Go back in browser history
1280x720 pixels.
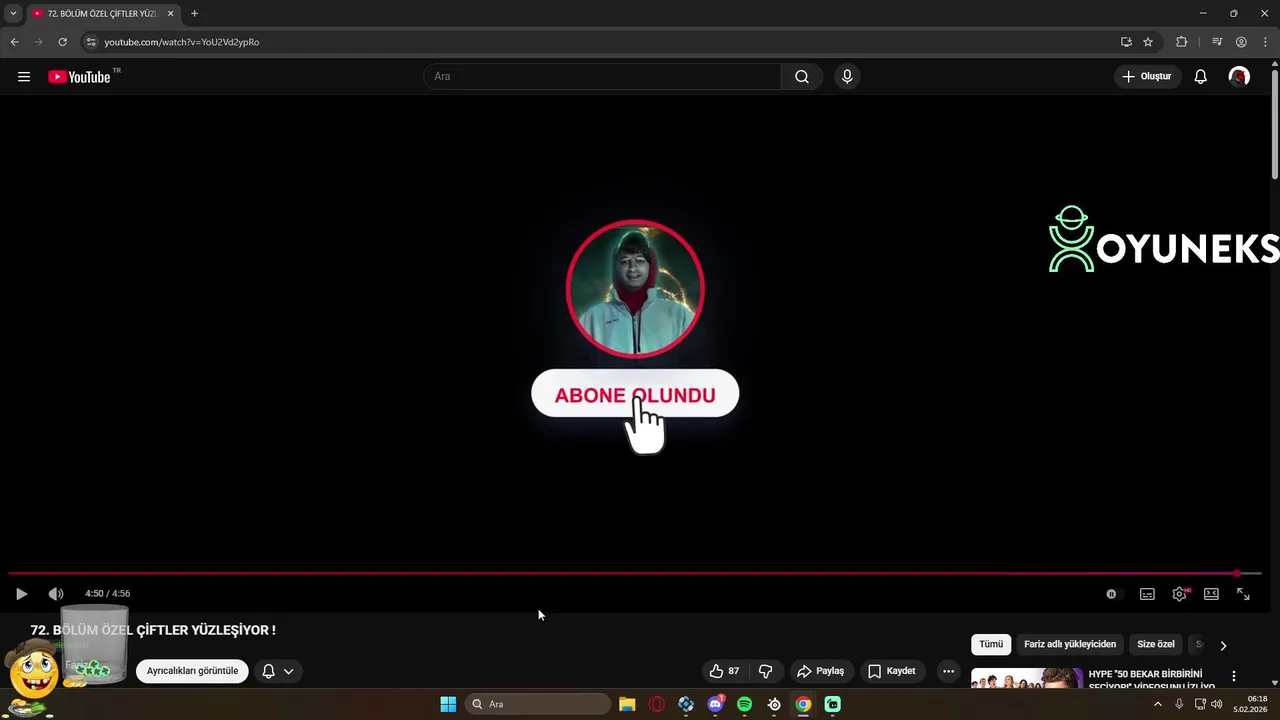pos(14,42)
